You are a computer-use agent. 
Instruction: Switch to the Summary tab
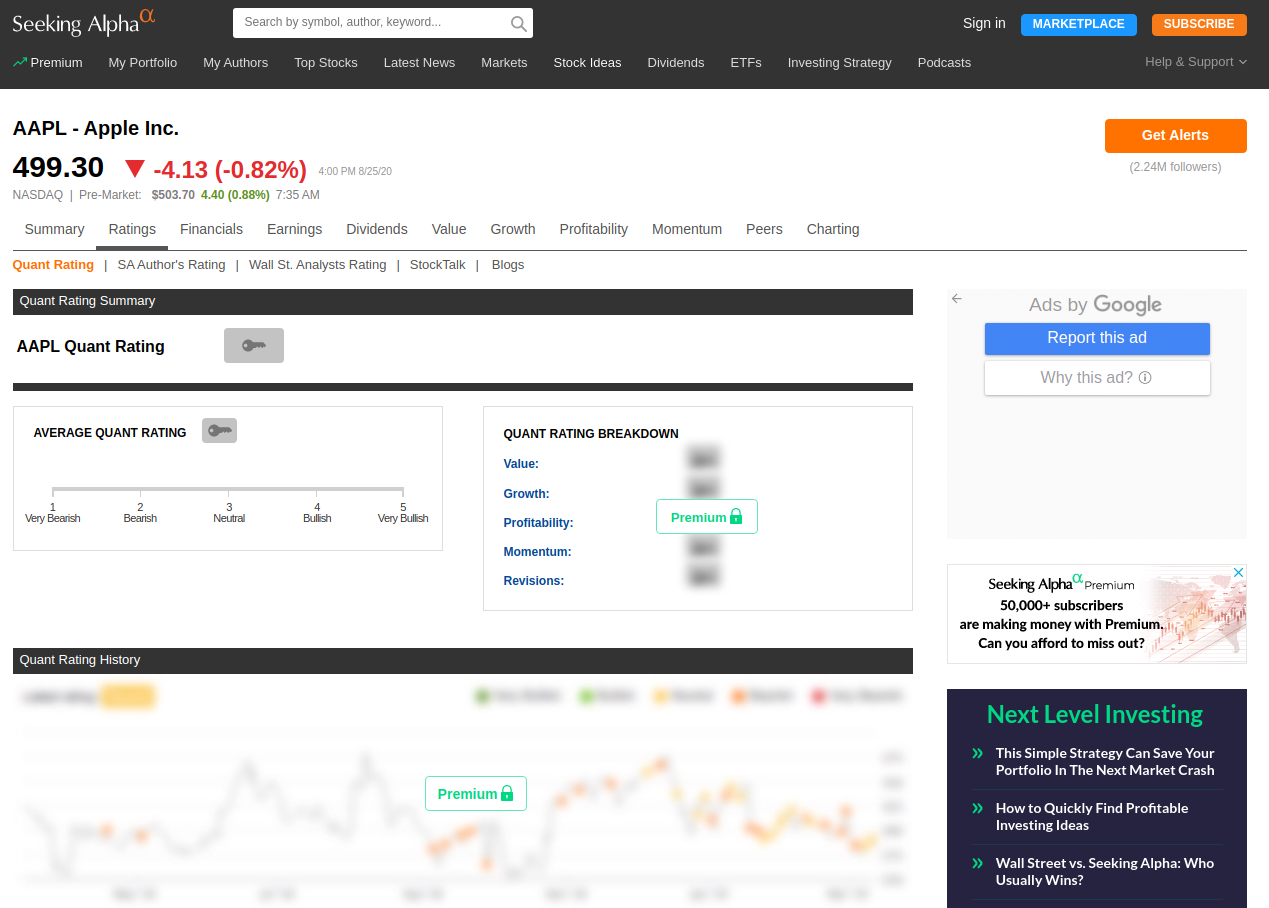point(54,229)
